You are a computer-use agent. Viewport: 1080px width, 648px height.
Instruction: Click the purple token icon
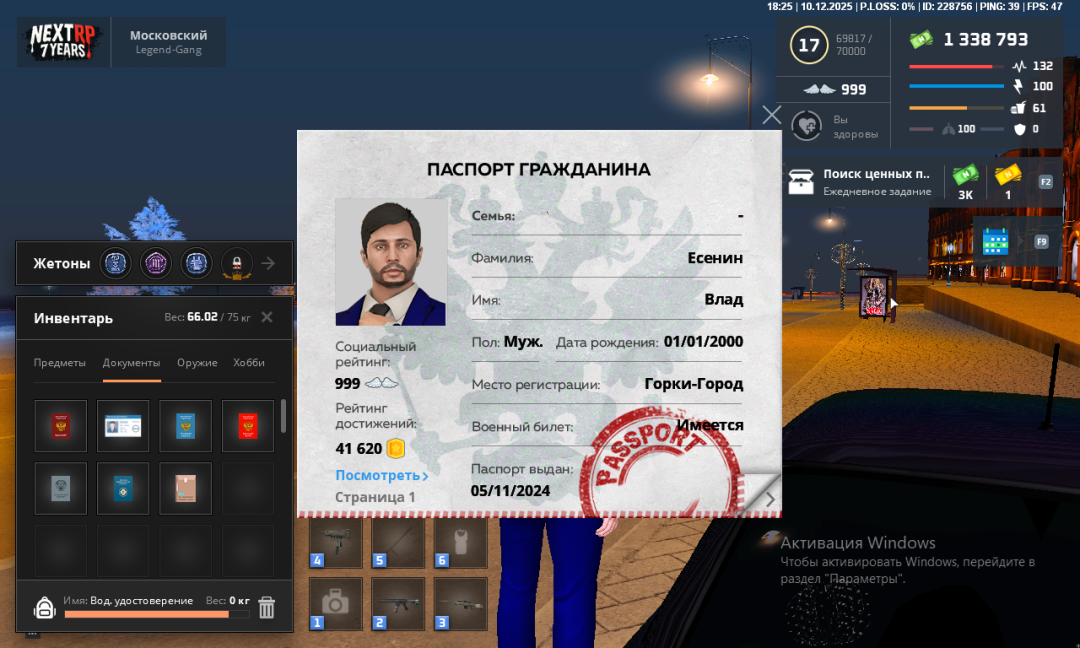pyautogui.click(x=157, y=263)
